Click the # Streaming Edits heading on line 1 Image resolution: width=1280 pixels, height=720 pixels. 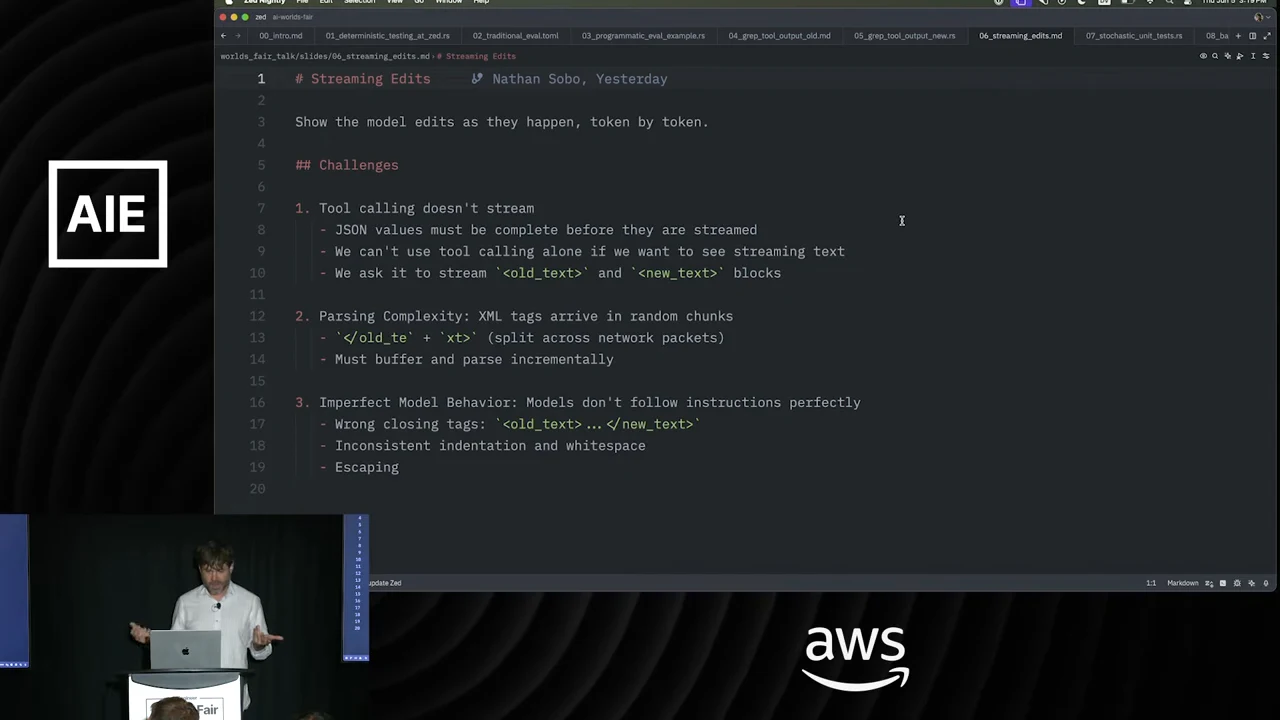pyautogui.click(x=362, y=79)
